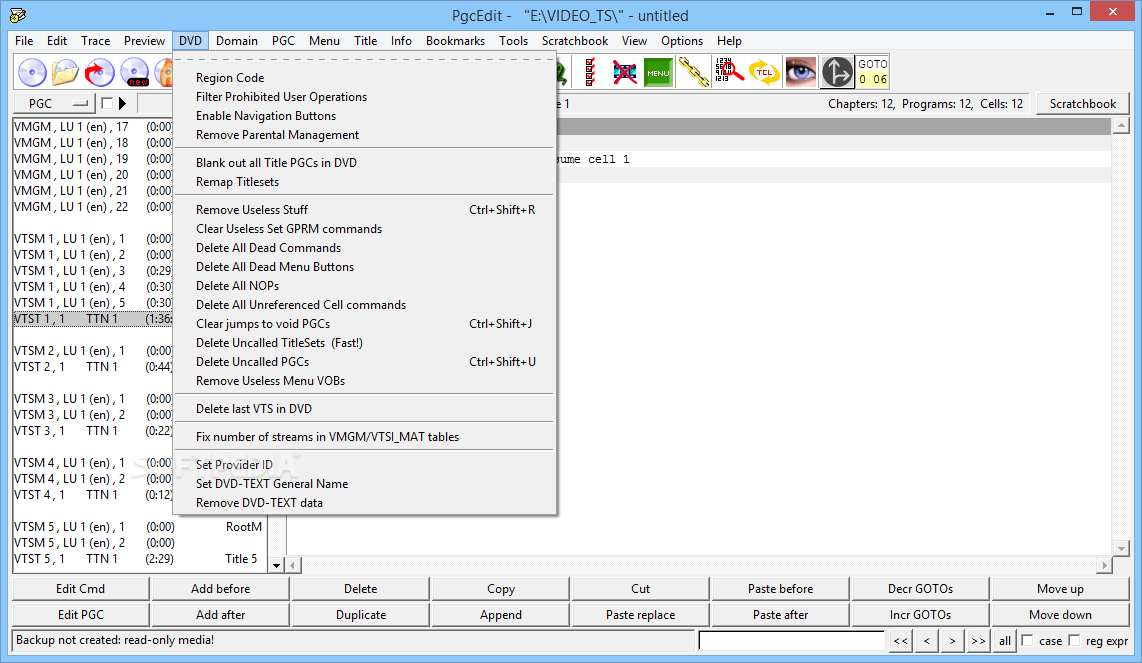The height and width of the screenshot is (663, 1142).
Task: Click the Edit PGC button
Action: (x=80, y=615)
